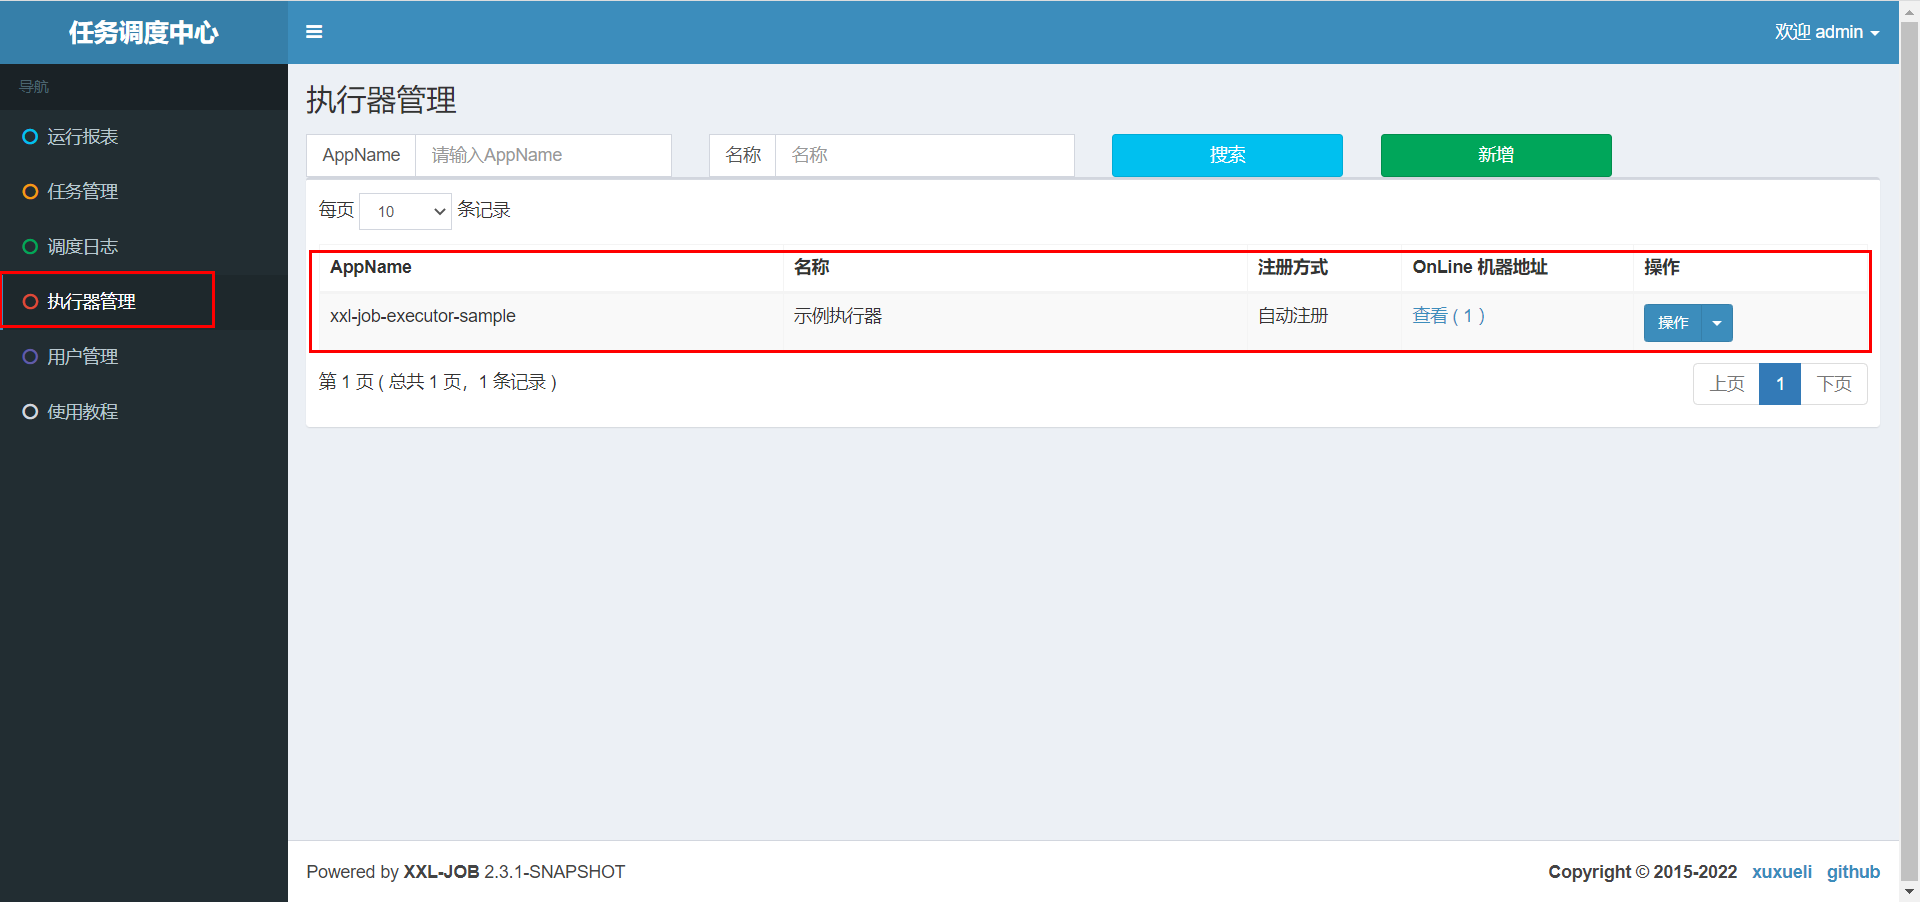Open the 使用教程 tutorial page
1920x902 pixels.
[82, 411]
